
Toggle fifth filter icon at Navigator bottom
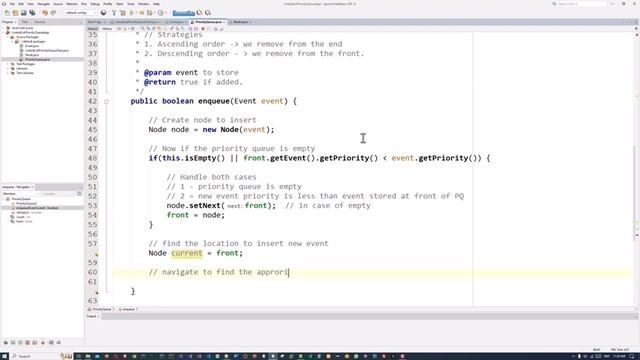click(x=35, y=343)
